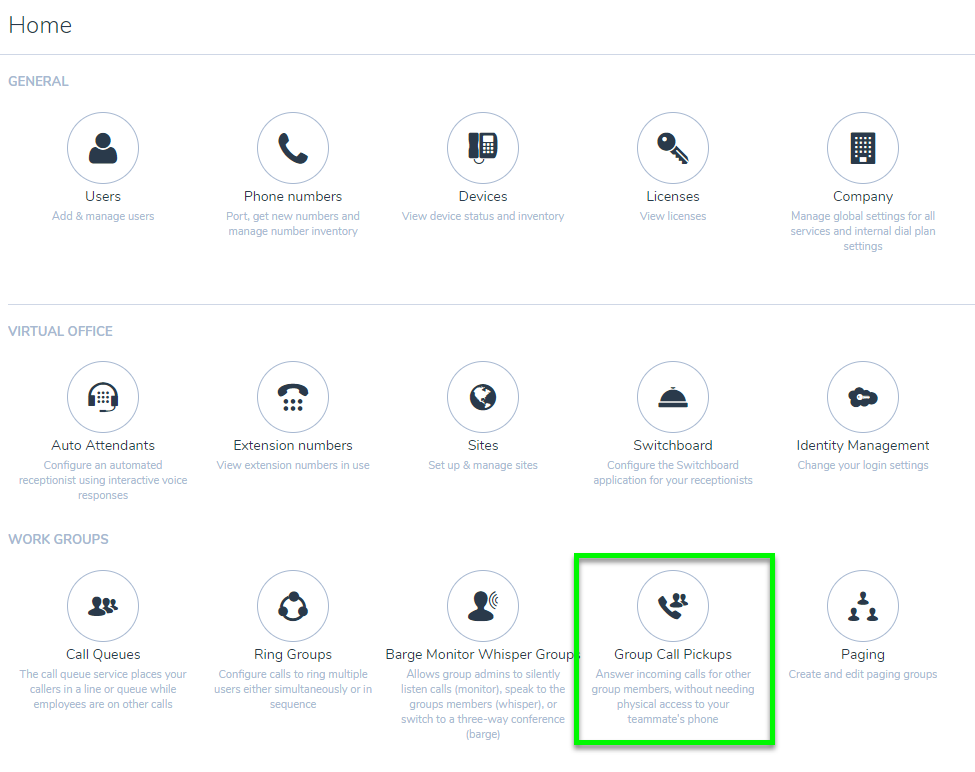This screenshot has height=772, width=975.
Task: Click the Home page heading
Action: (x=40, y=25)
